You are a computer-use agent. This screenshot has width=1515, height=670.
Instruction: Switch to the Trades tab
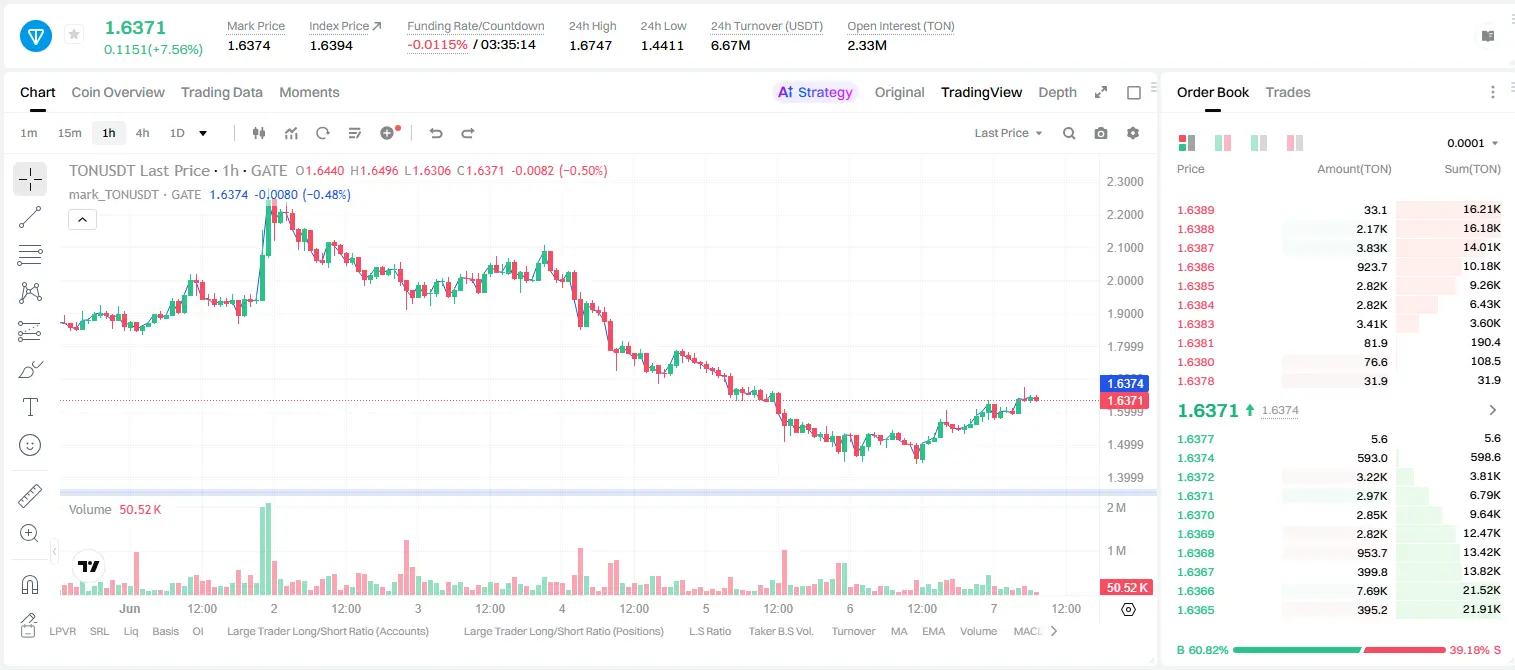point(1287,92)
